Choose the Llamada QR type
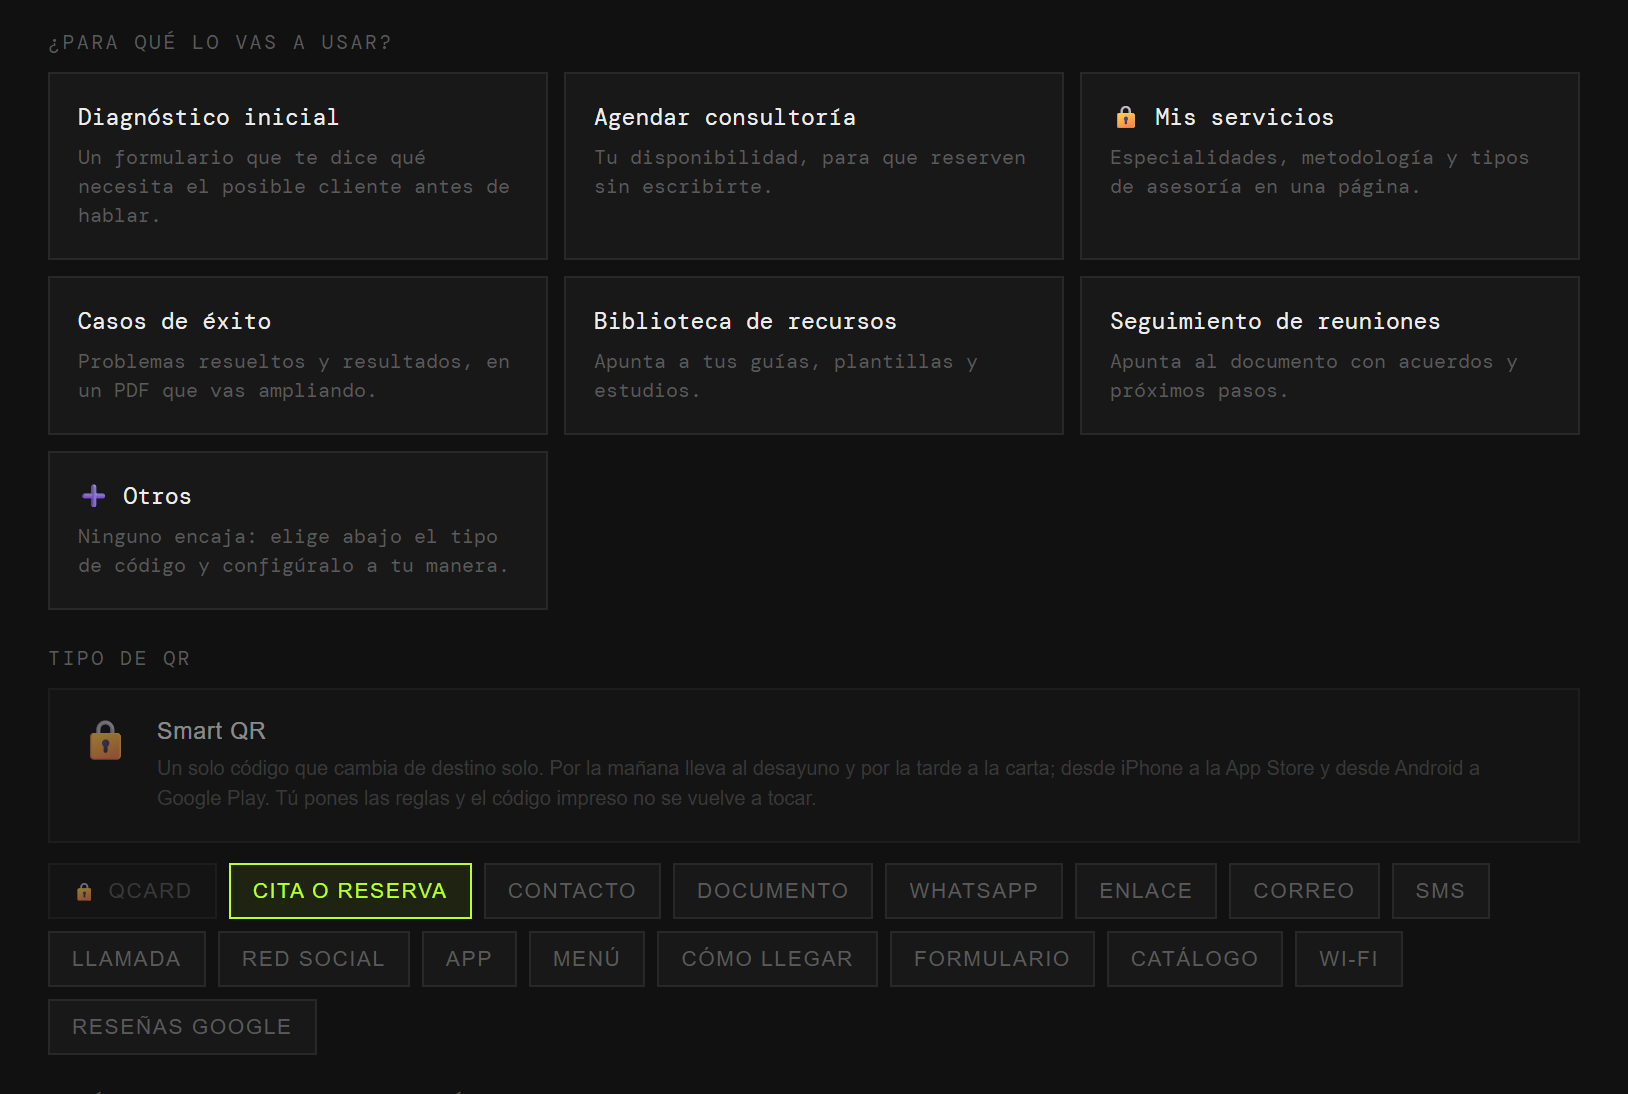The width and height of the screenshot is (1628, 1094). [x=127, y=959]
